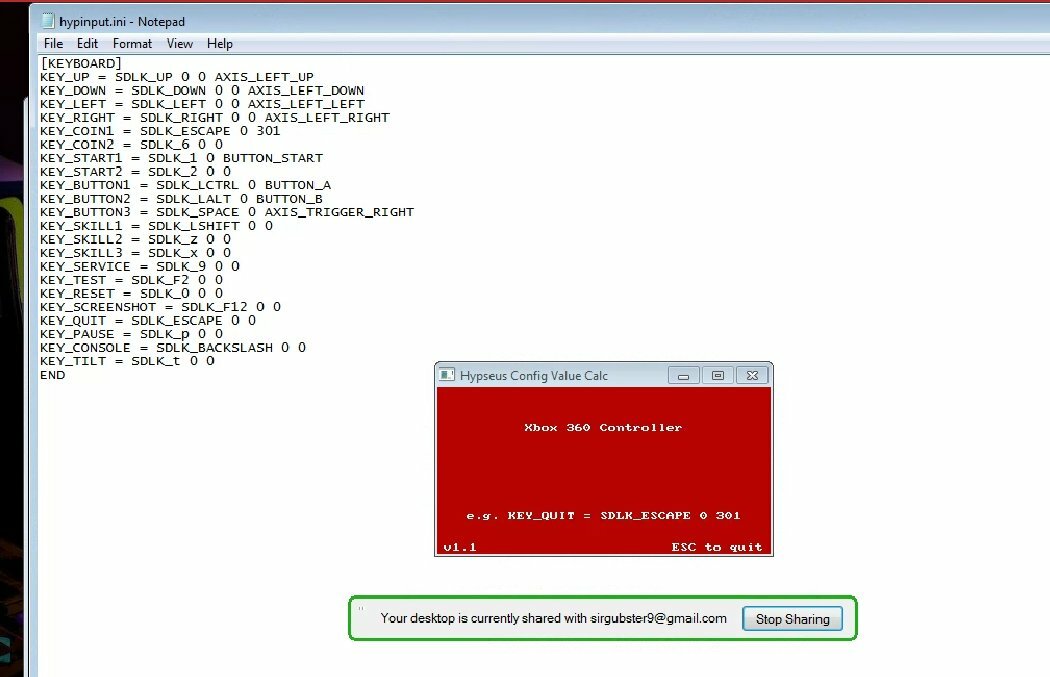
Task: Maximize the Hypseus Config Value Calc window
Action: click(717, 376)
